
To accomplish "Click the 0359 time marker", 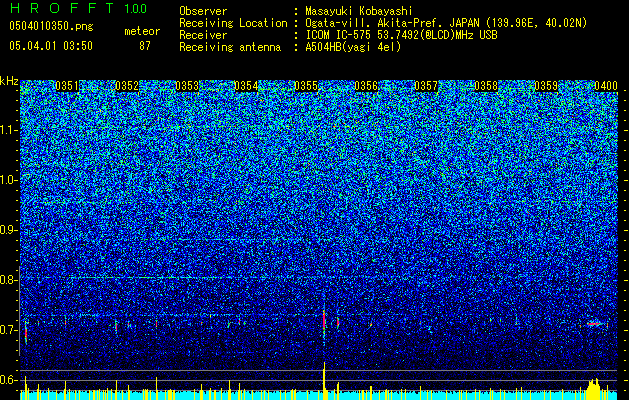I will click(x=546, y=86).
